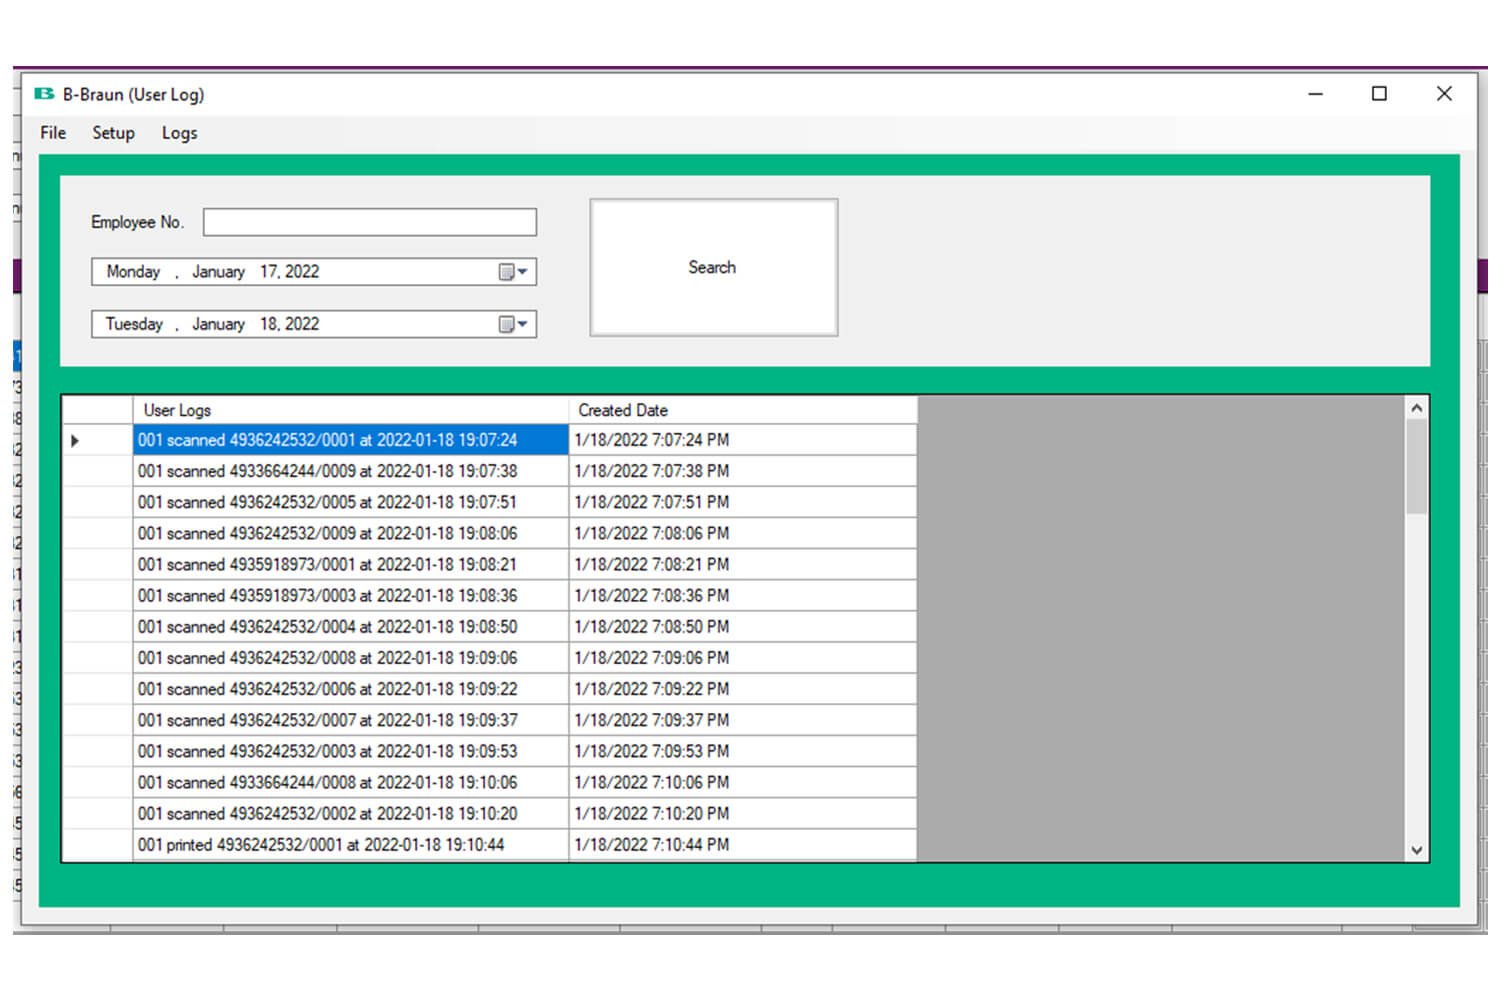The image size is (1500, 1000).
Task: Open calendar dropdown for January 17 date
Action: (x=513, y=272)
